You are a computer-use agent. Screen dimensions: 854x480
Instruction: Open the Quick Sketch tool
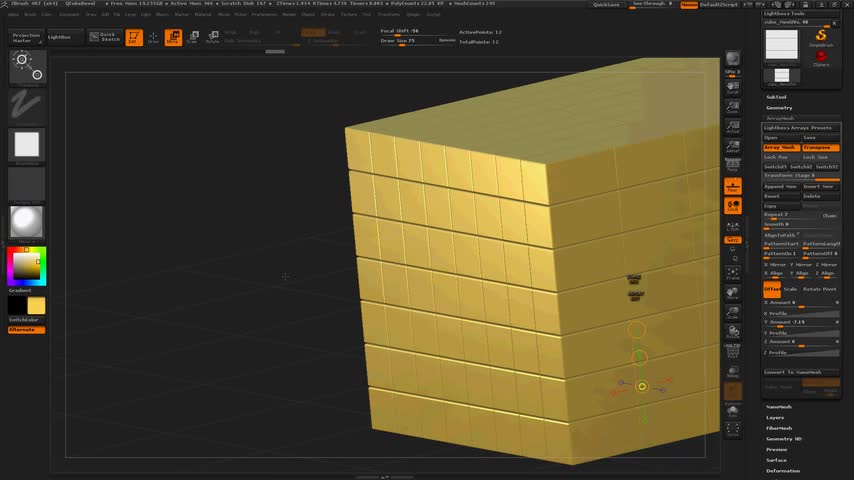105,37
